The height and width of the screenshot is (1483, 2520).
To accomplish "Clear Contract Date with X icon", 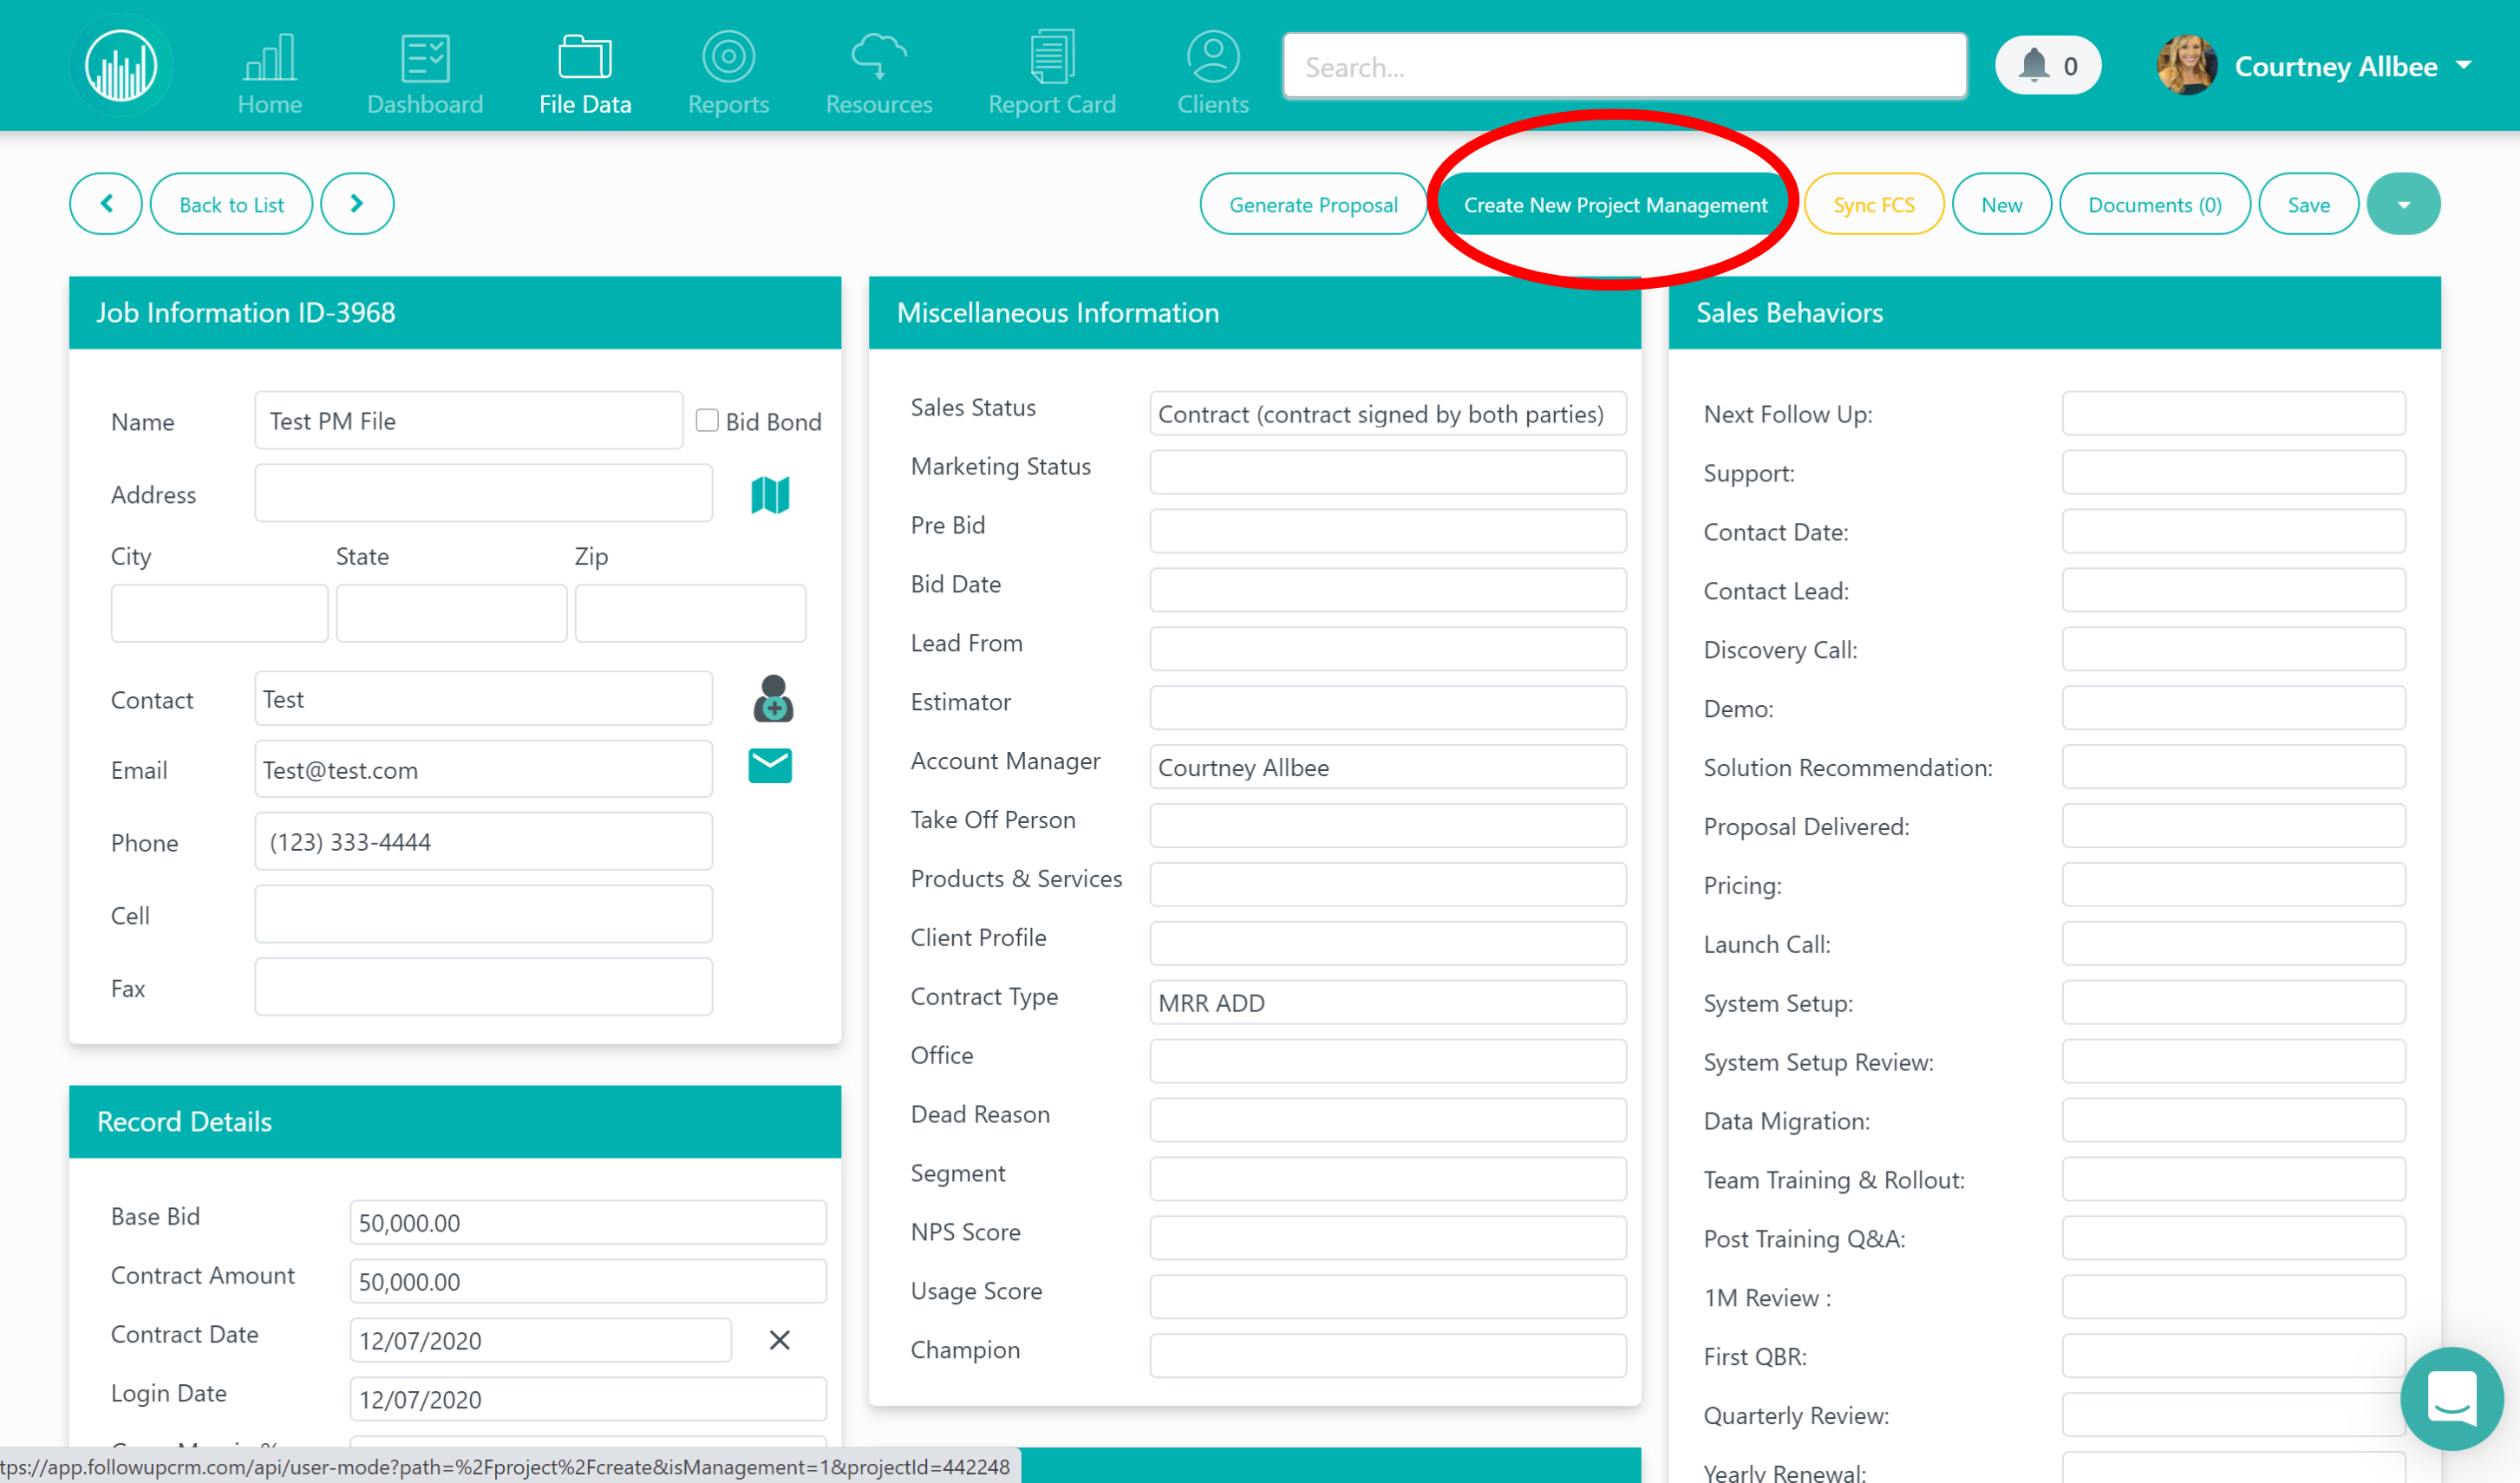I will 780,1340.
